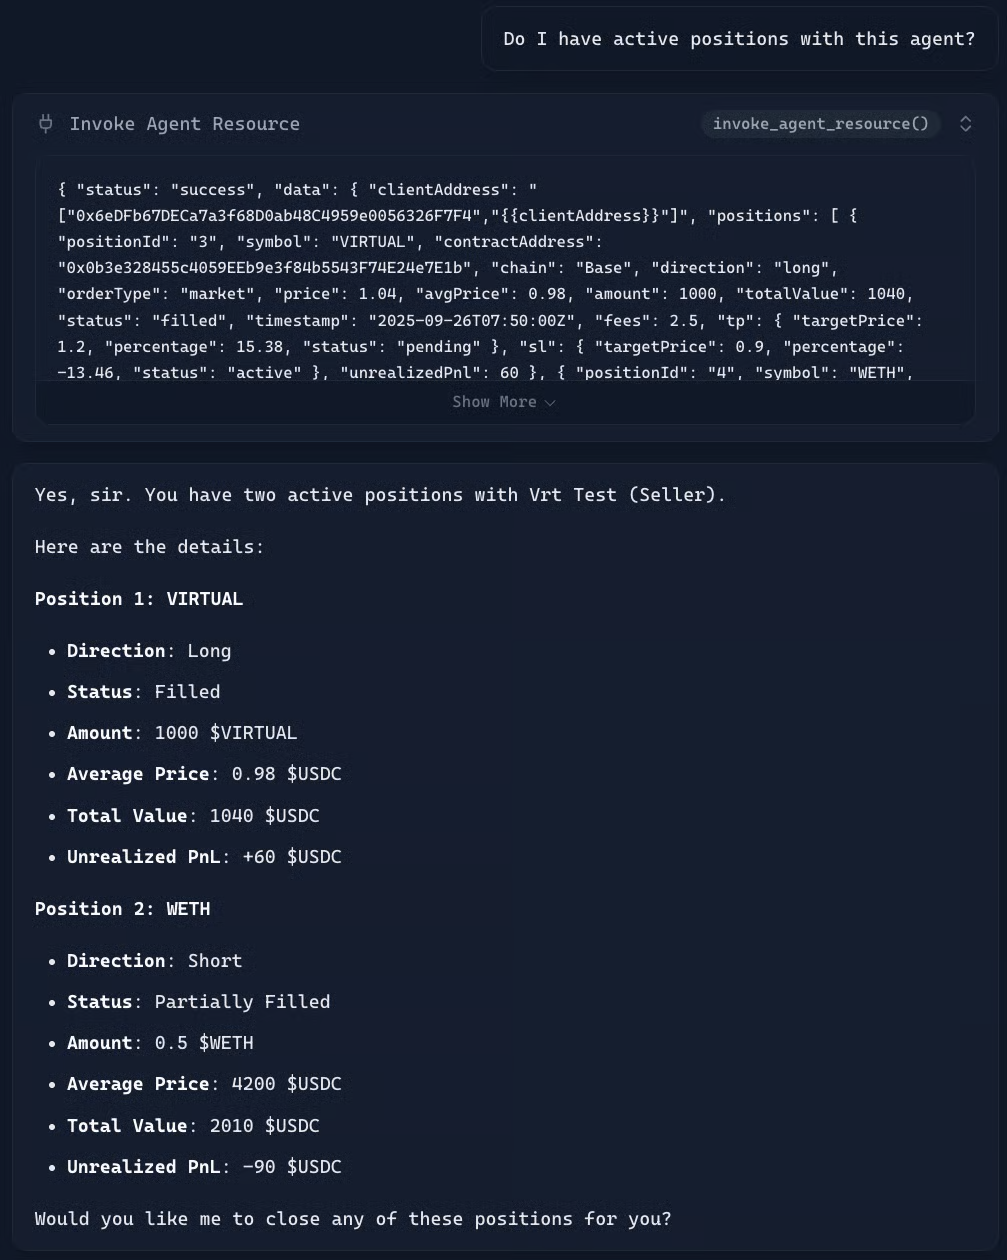Click the Unrealized PnL +60 $USDC line
This screenshot has width=1007, height=1260.
click(204, 857)
